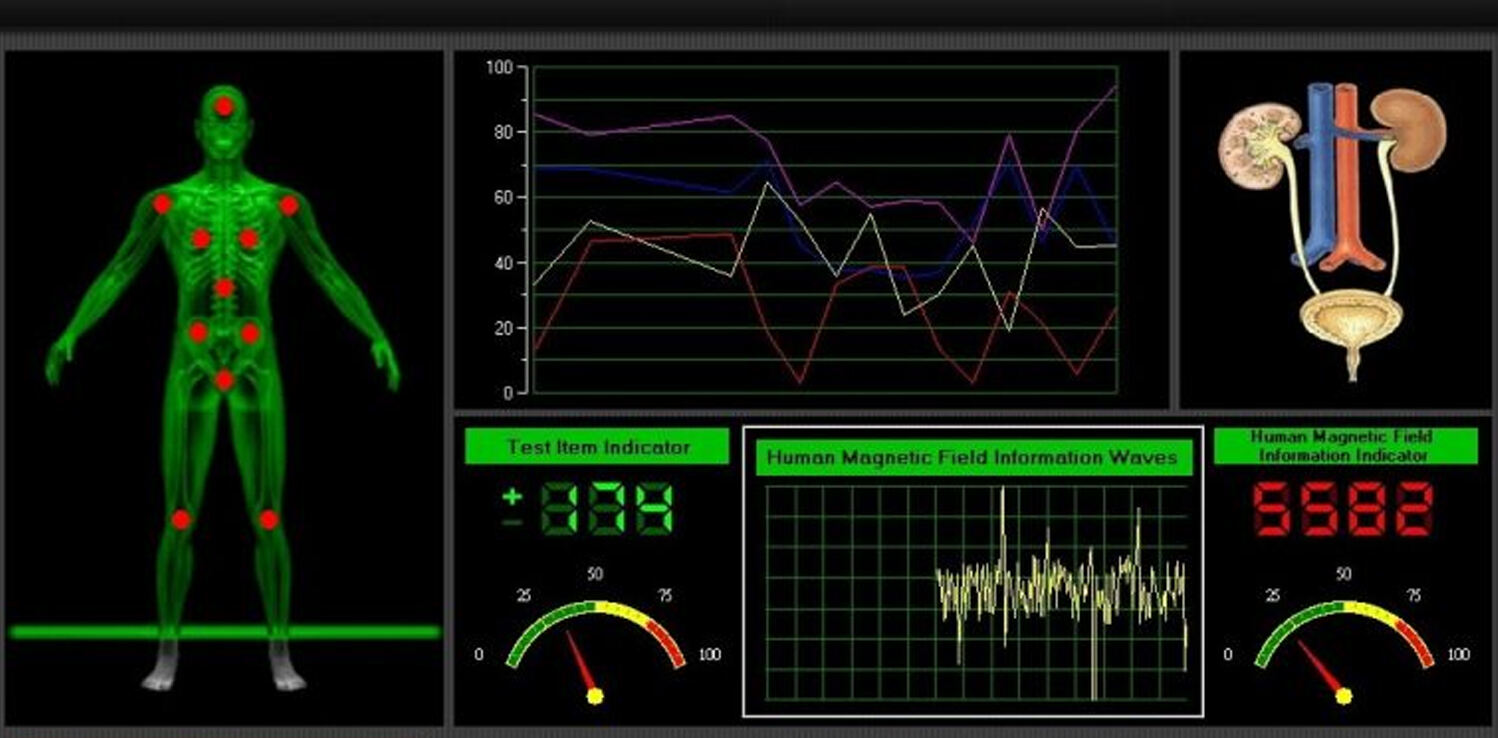Select the Human Magnetic Field Information Waves title

pyautogui.click(x=972, y=458)
